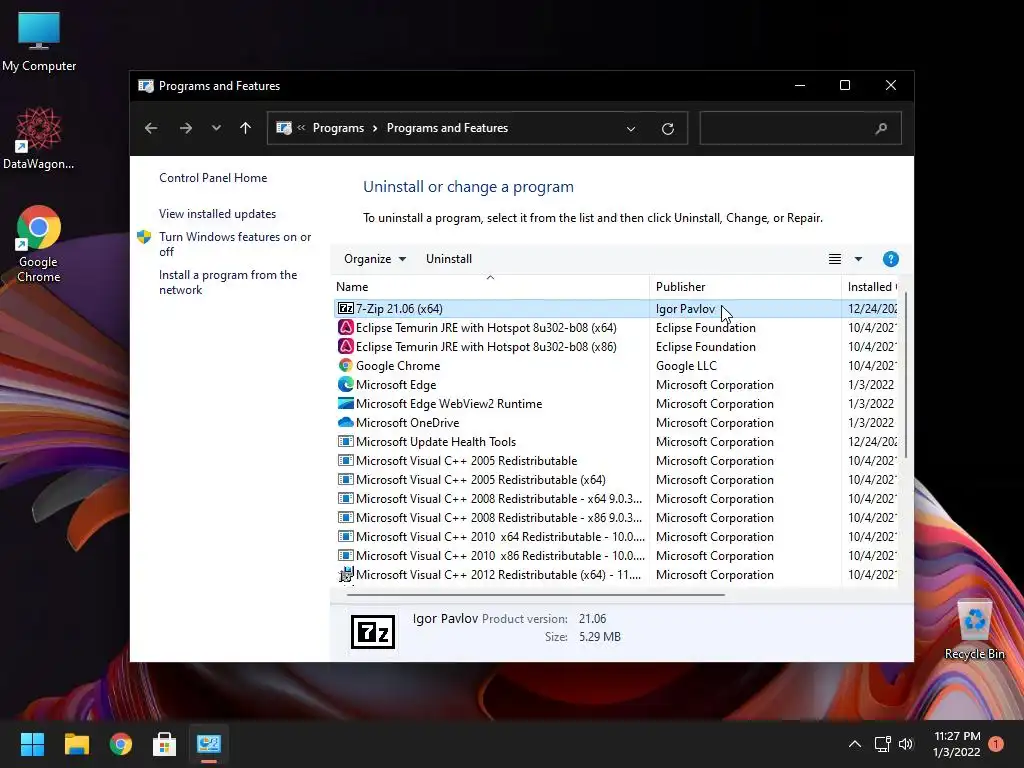Select Microsoft Edge icon in list

[x=345, y=385]
